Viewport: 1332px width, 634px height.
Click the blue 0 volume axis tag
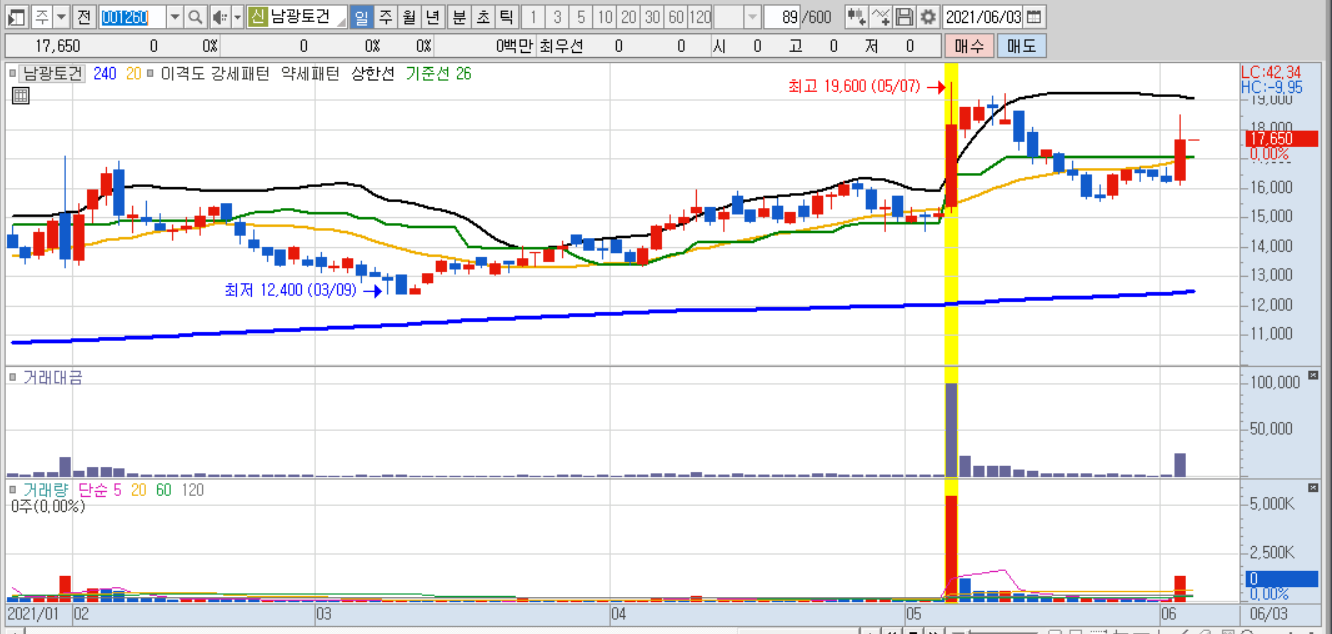(x=1282, y=579)
